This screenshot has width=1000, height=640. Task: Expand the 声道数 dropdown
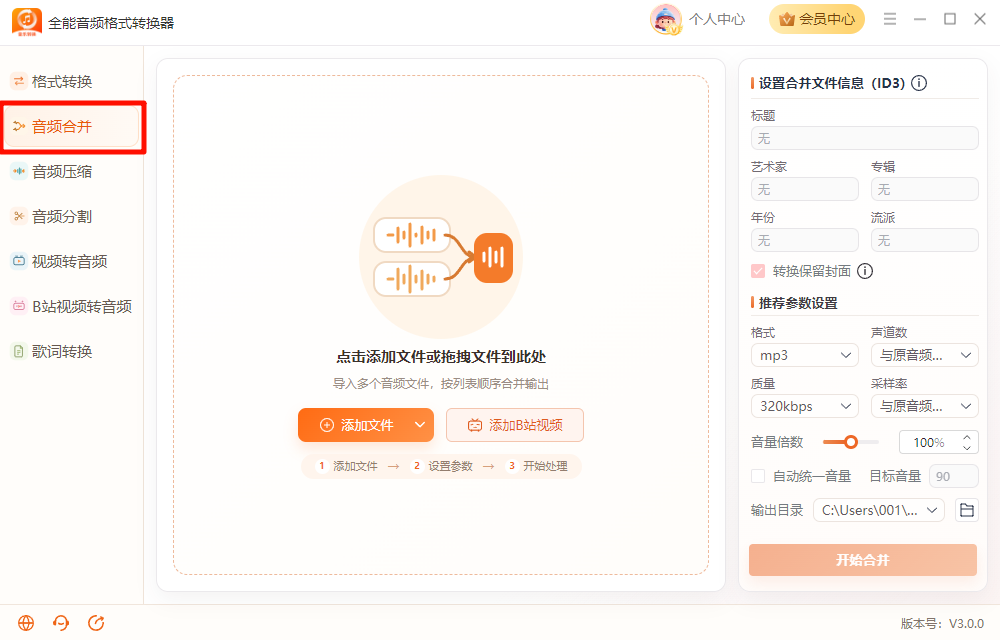tap(924, 355)
